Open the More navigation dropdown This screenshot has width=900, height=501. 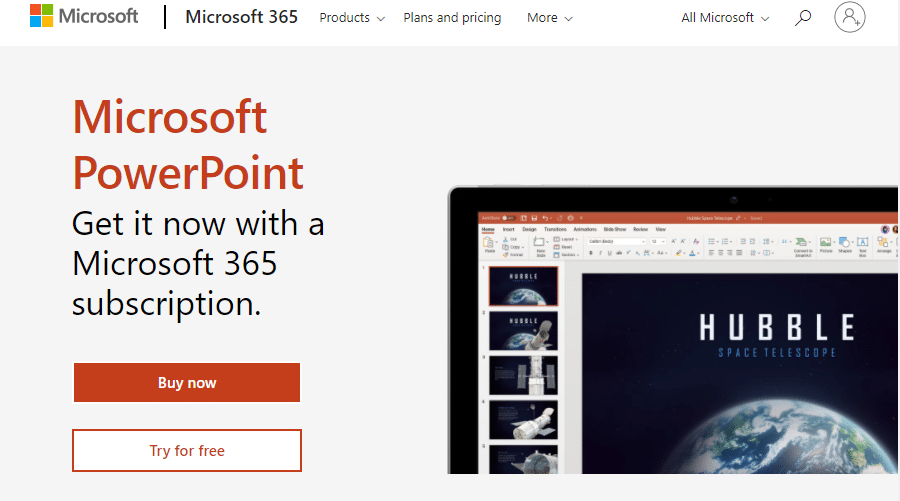click(550, 18)
